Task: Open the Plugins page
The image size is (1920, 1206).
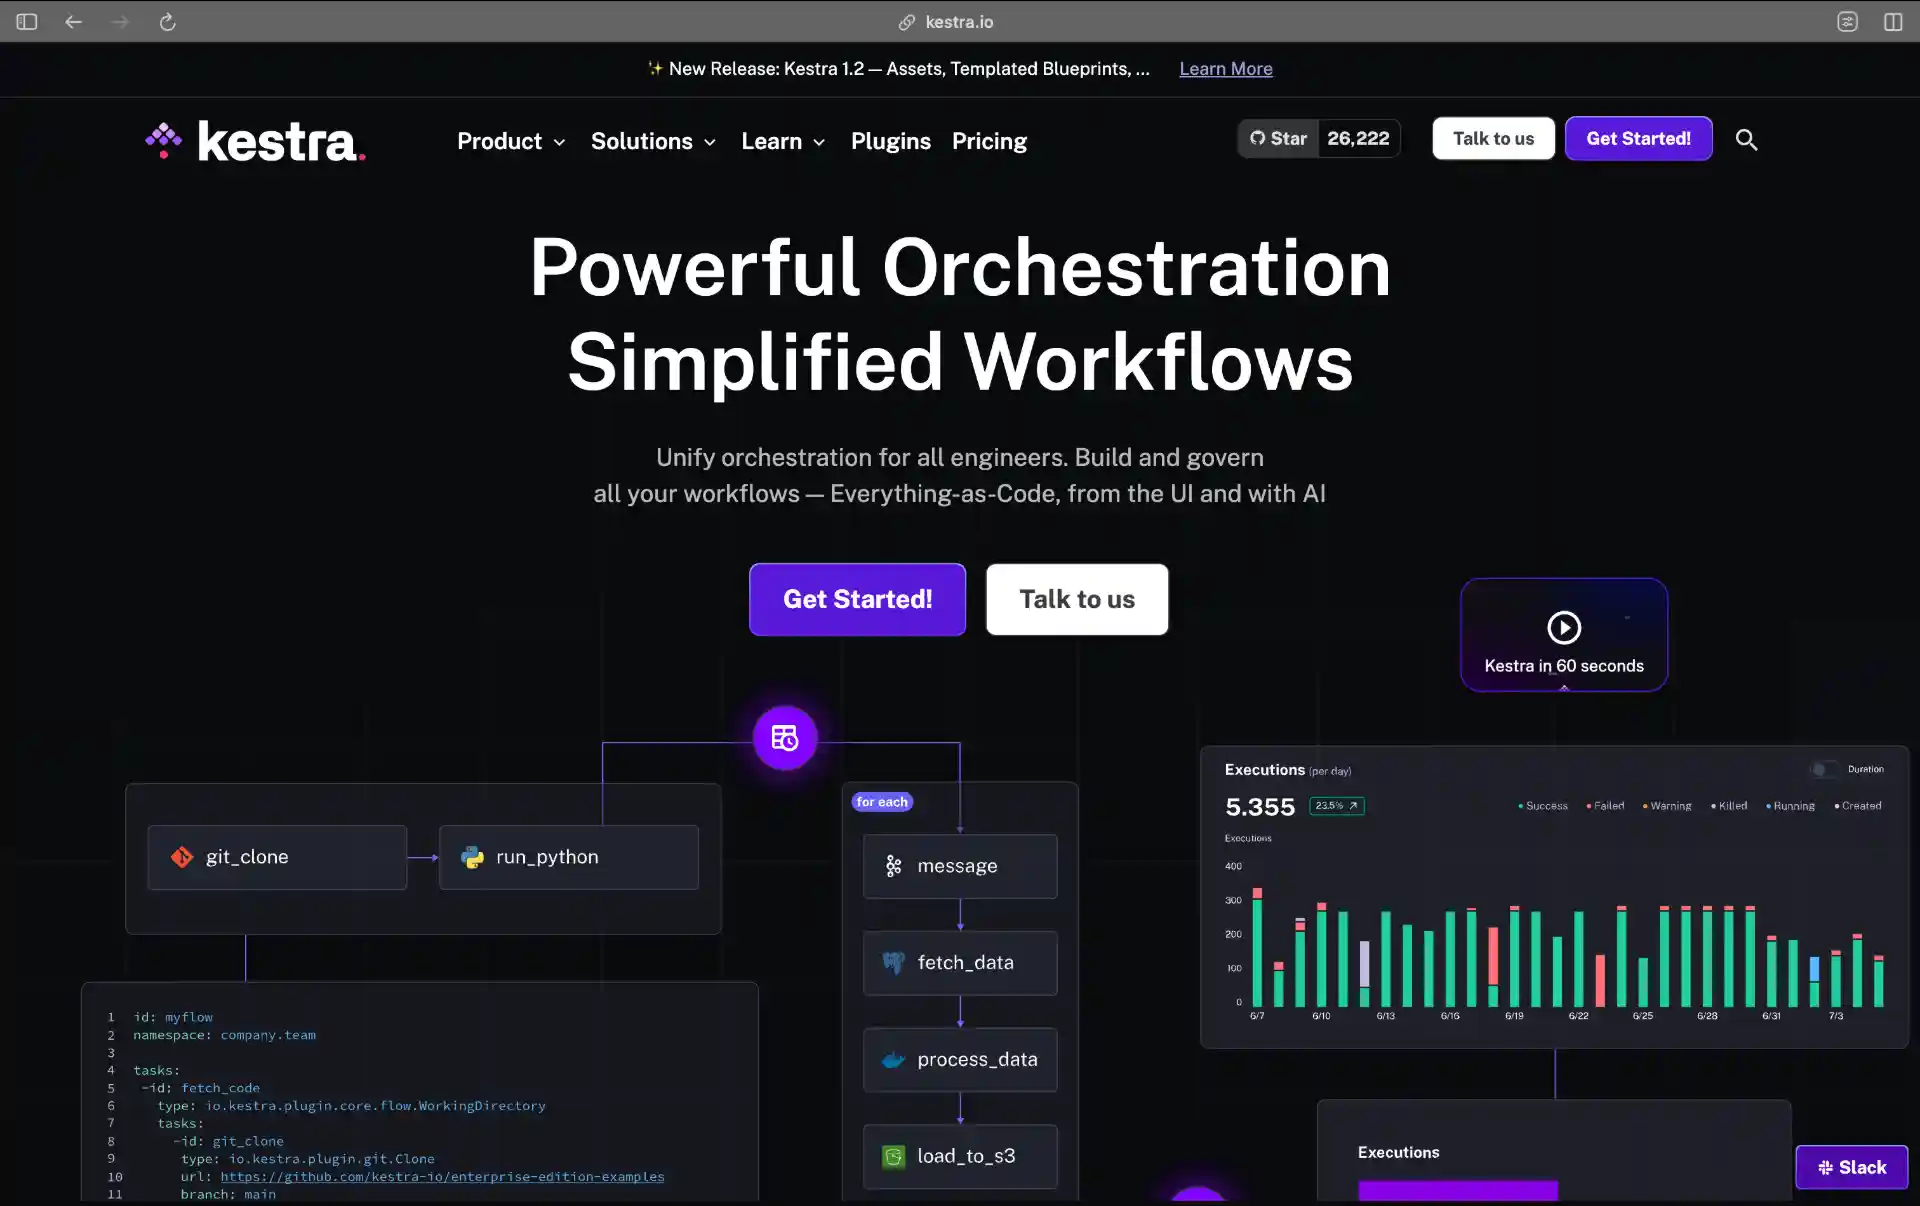Action: click(x=890, y=141)
